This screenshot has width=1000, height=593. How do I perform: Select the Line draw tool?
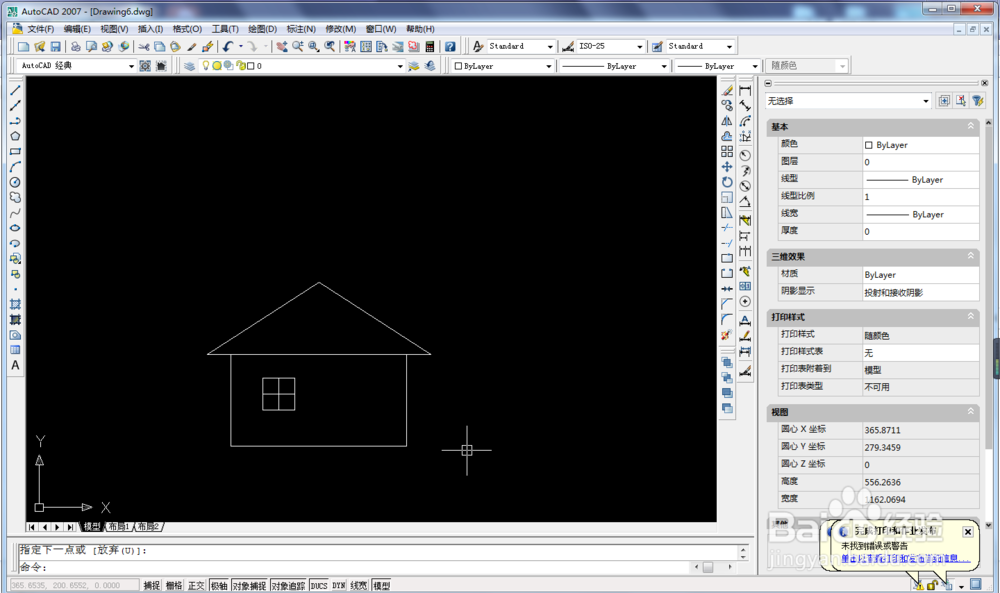coord(15,91)
